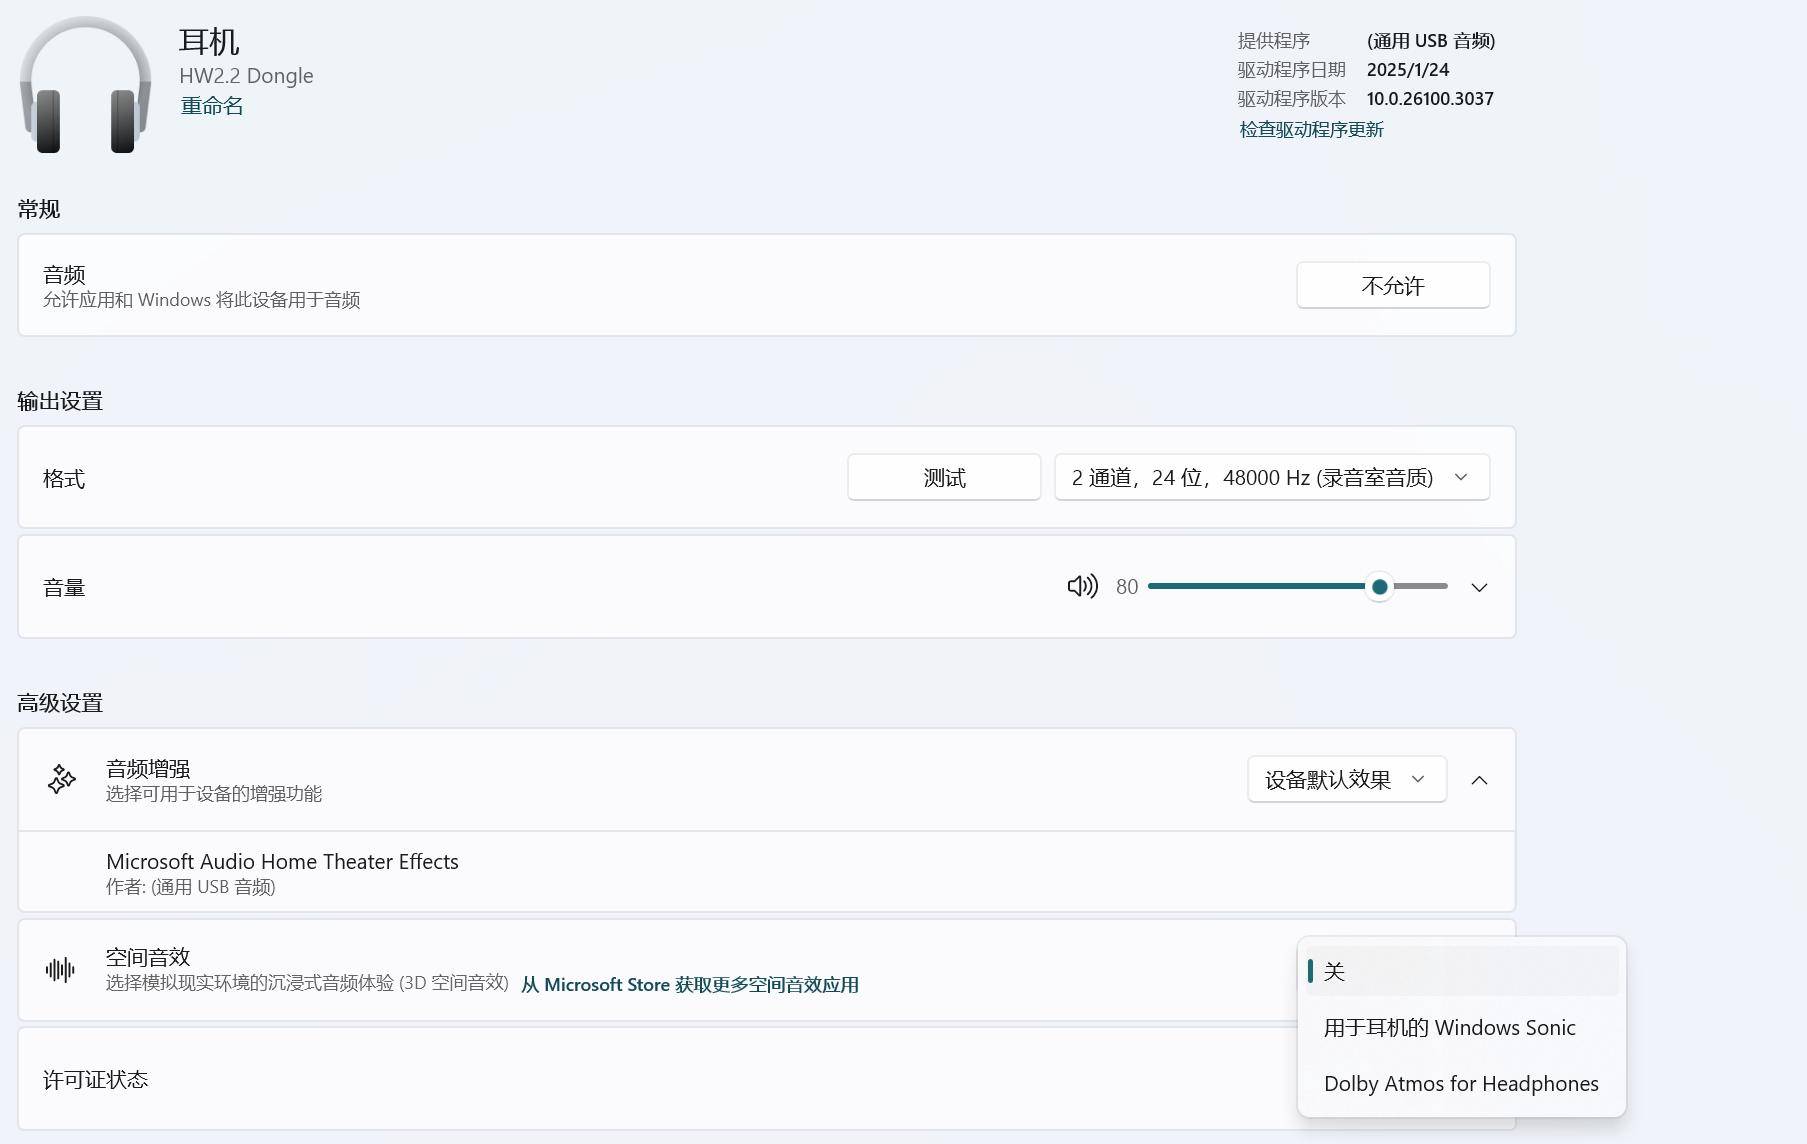Screen dimensions: 1807x1144
Task: Collapse the 音频增强 section
Action: tap(1479, 780)
